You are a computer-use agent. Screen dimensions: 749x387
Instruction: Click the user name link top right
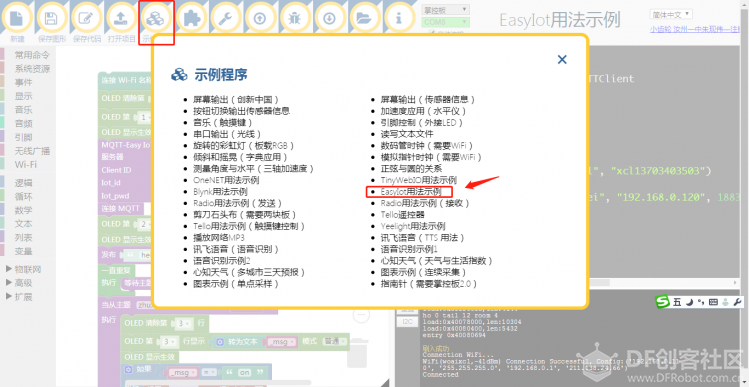coord(695,29)
